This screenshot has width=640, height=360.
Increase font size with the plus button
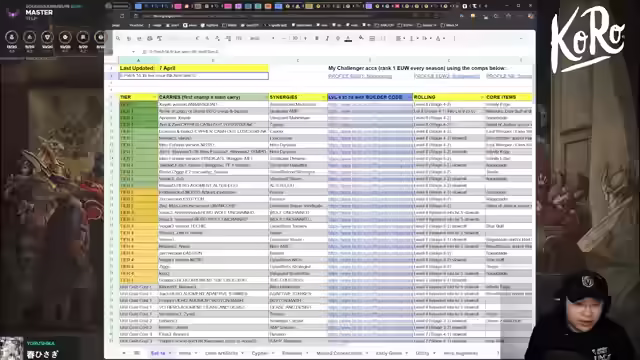tap(305, 38)
